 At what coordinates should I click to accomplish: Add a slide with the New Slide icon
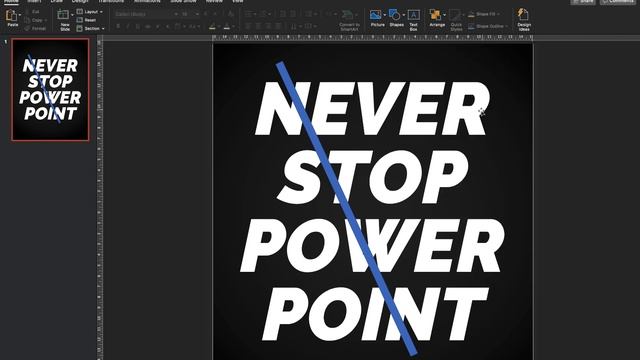pos(64,15)
